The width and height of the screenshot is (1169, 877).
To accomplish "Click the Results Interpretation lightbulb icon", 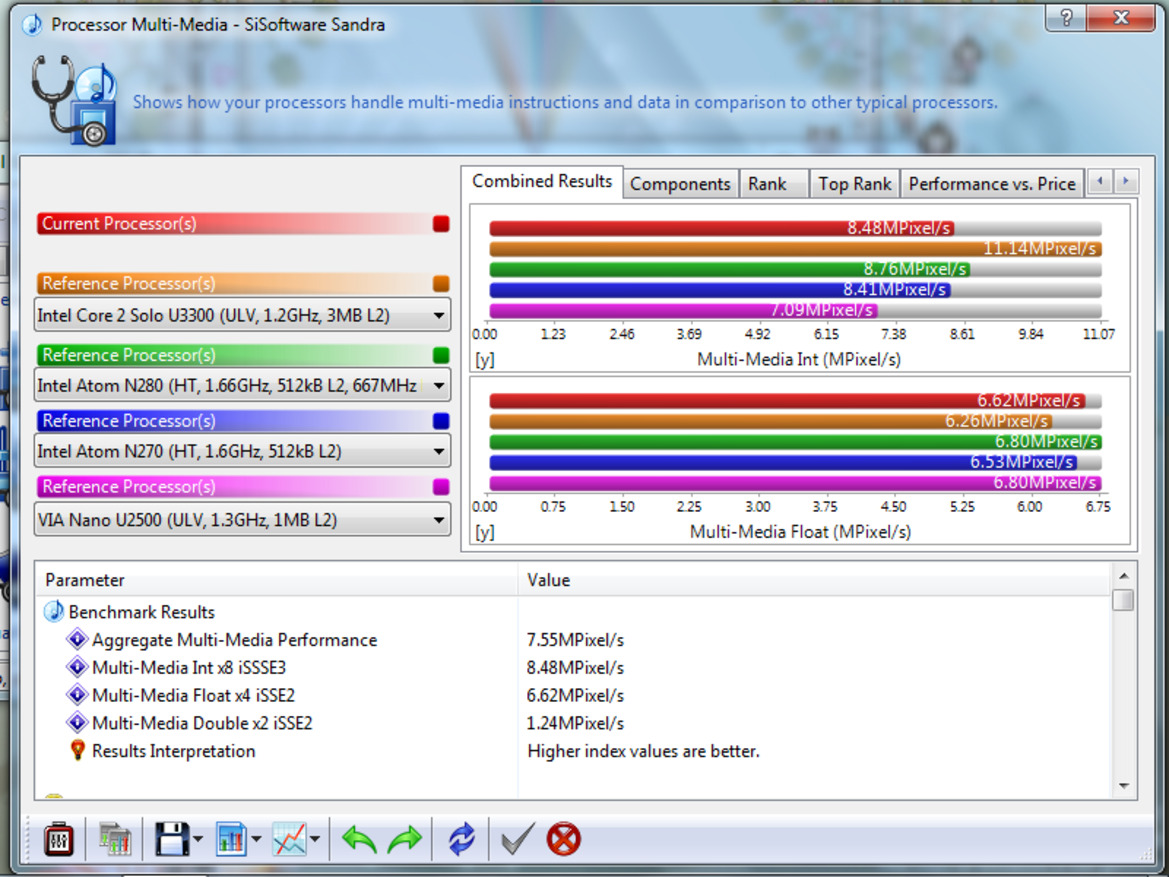I will point(77,750).
